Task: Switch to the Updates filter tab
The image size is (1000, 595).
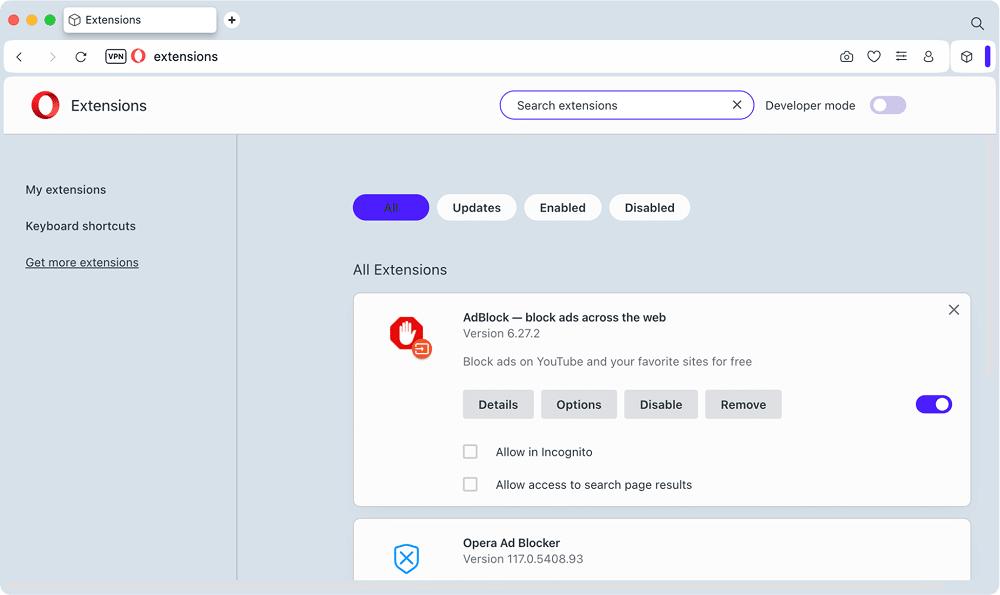Action: coord(476,208)
